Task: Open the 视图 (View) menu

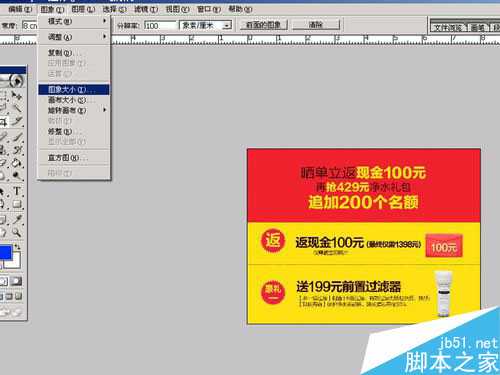Action: point(177,9)
